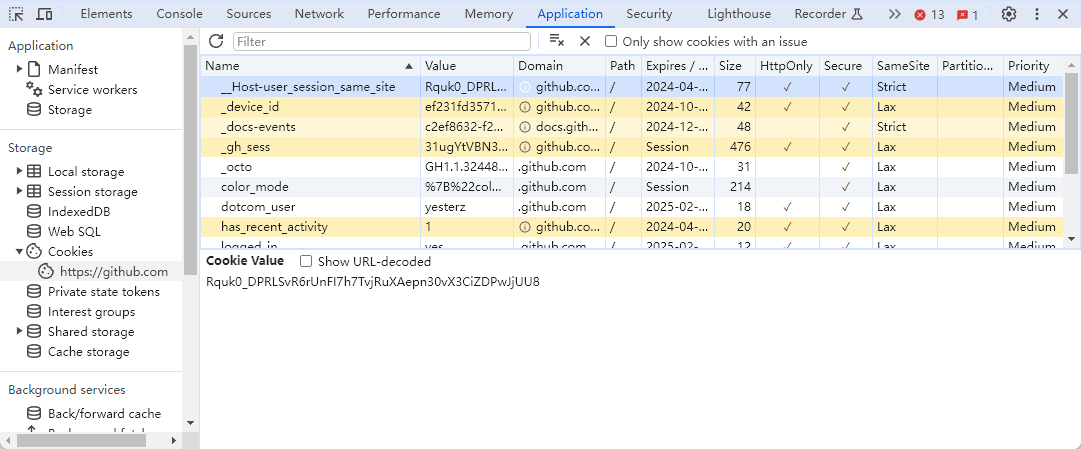The width and height of the screenshot is (1081, 449).
Task: Sort by the SameSite column header
Action: 905,66
